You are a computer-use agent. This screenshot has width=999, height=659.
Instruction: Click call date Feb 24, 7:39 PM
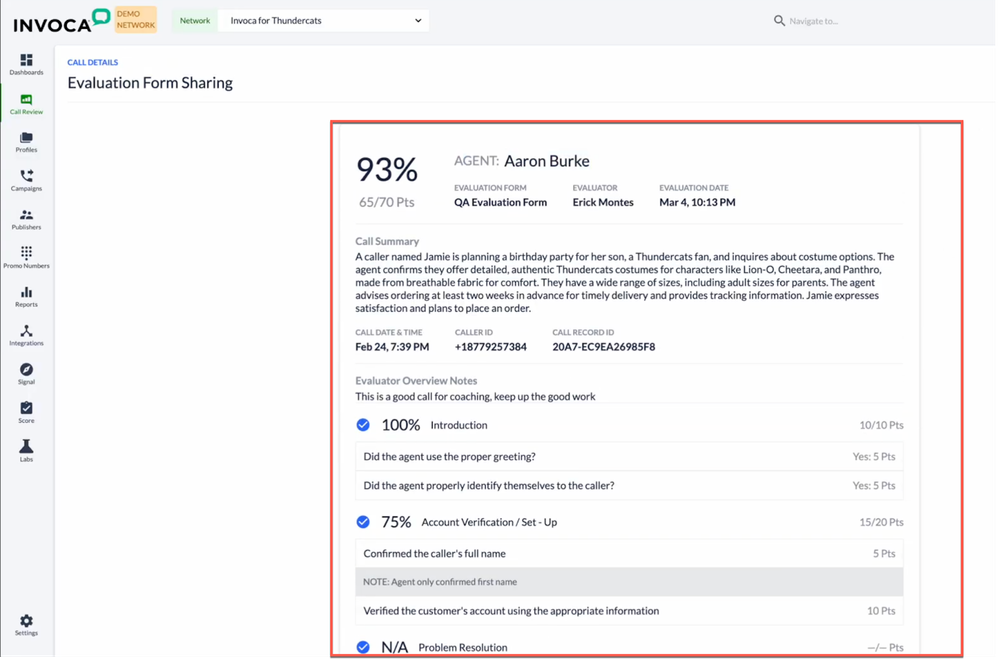click(x=392, y=347)
